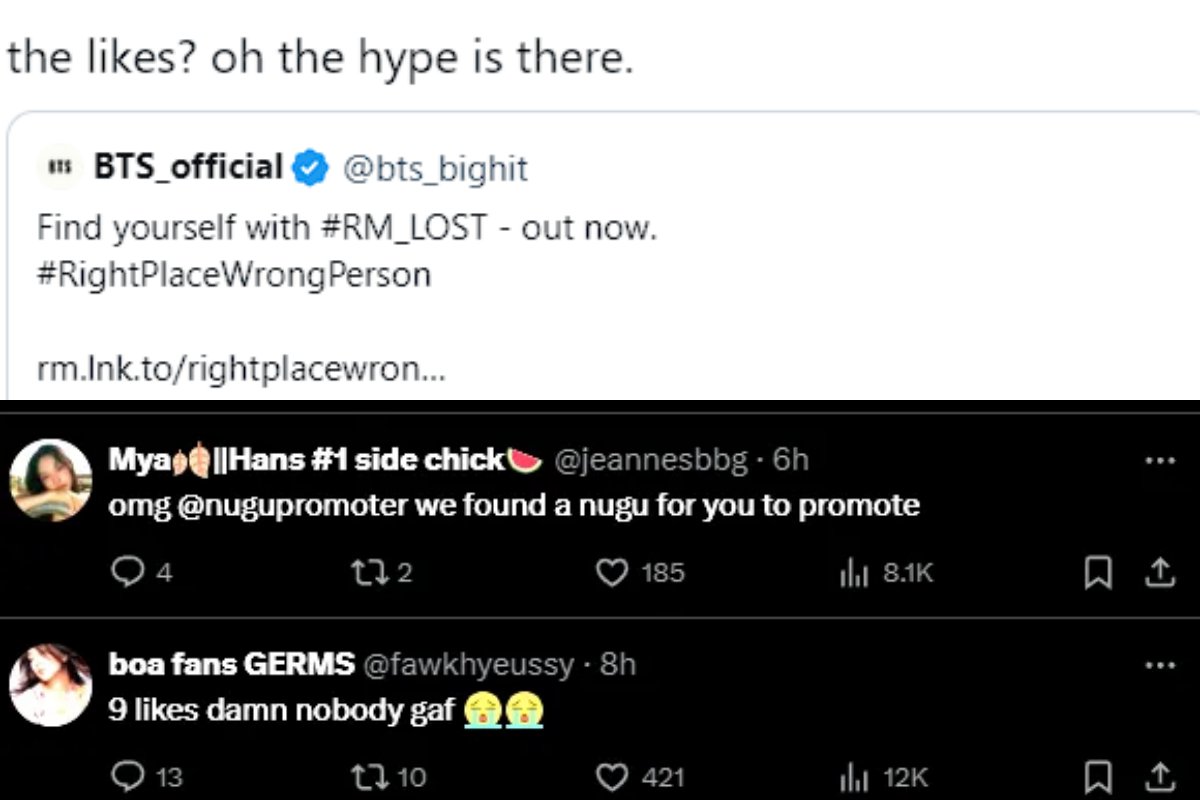This screenshot has height=800, width=1200.
Task: Like the tweet with 185 likes
Action: 611,572
